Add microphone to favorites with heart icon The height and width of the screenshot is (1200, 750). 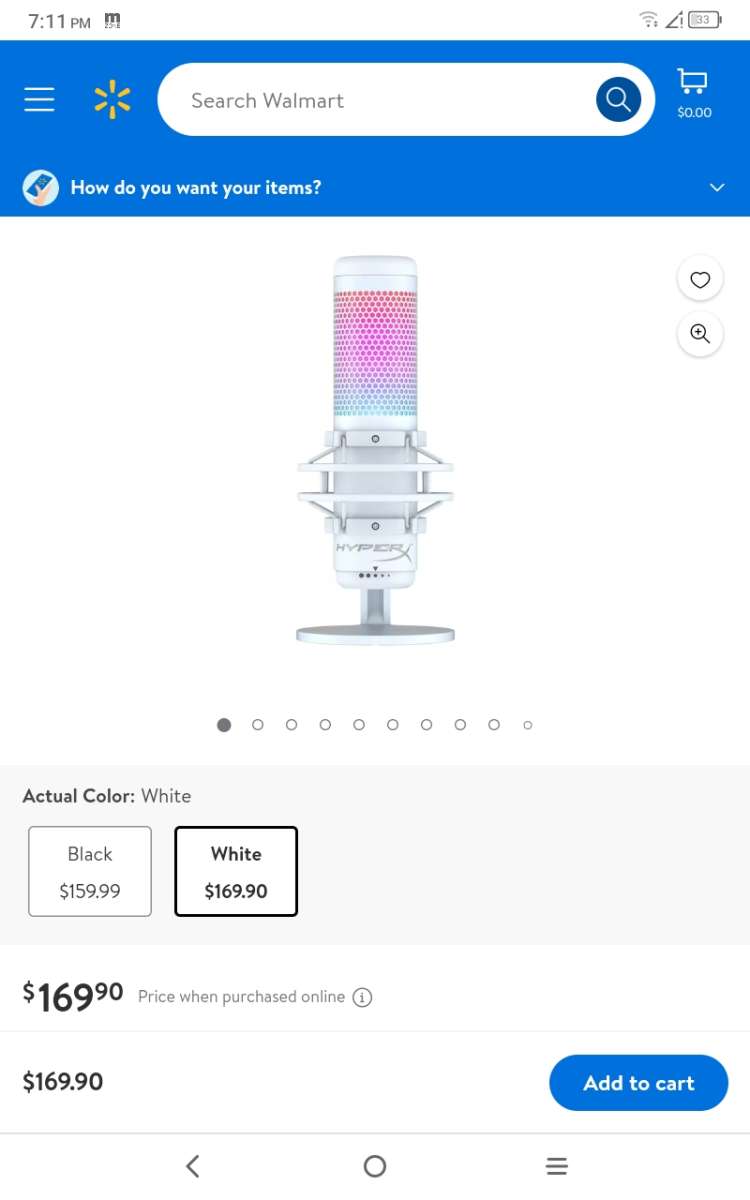[x=700, y=280]
